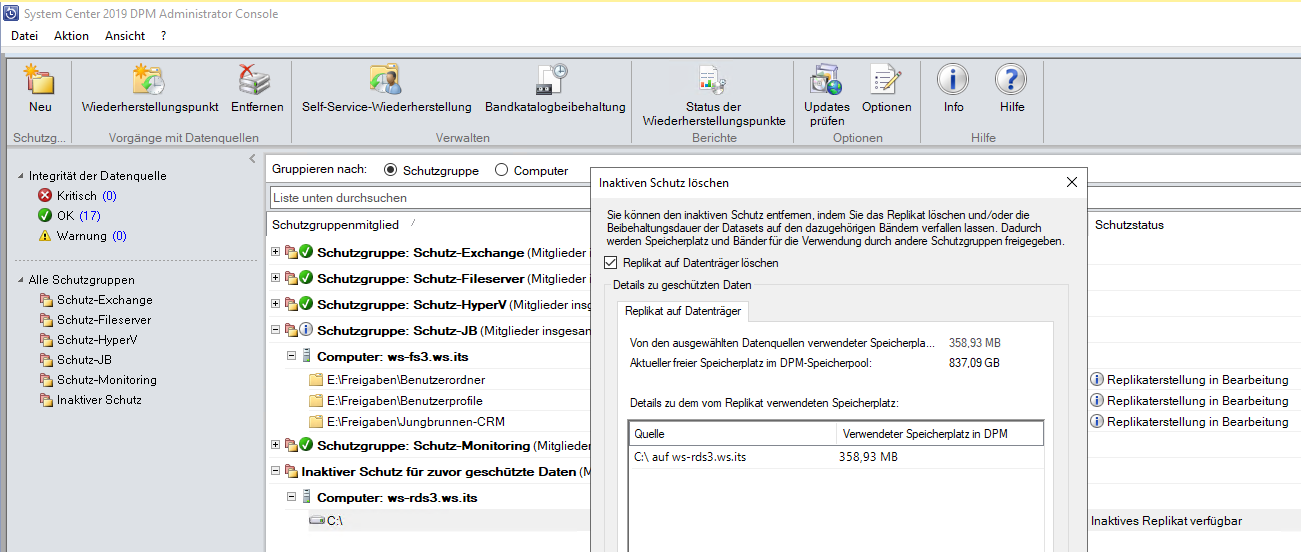1301x552 pixels.
Task: Select the Computer grouping radio button
Action: coord(501,171)
